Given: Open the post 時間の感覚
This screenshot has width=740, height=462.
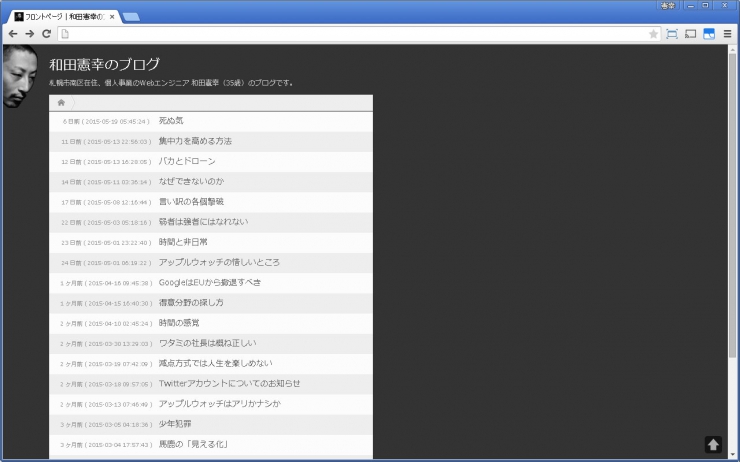Looking at the screenshot, I should point(179,323).
